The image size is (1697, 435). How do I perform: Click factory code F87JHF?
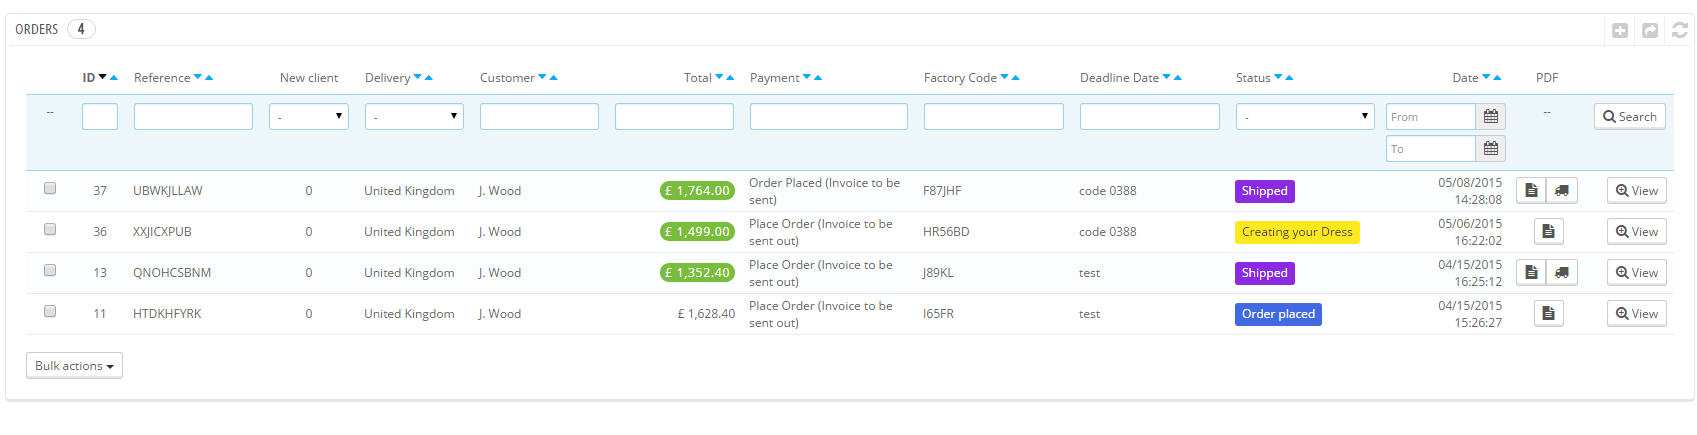click(942, 191)
